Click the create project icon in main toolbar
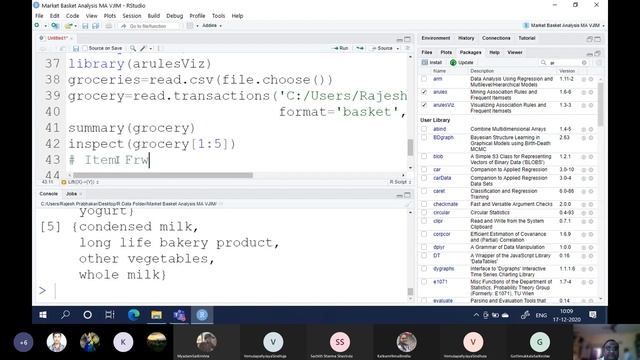 point(55,26)
